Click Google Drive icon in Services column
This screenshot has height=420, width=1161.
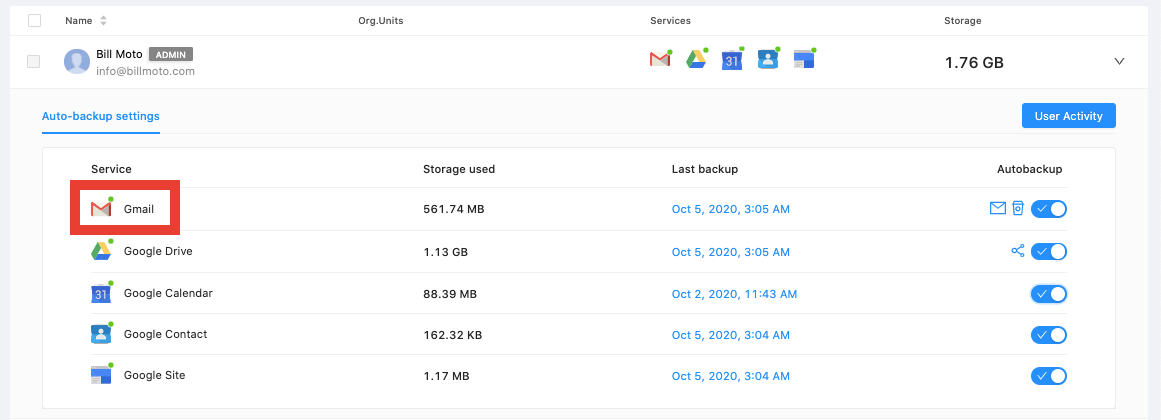[x=696, y=60]
